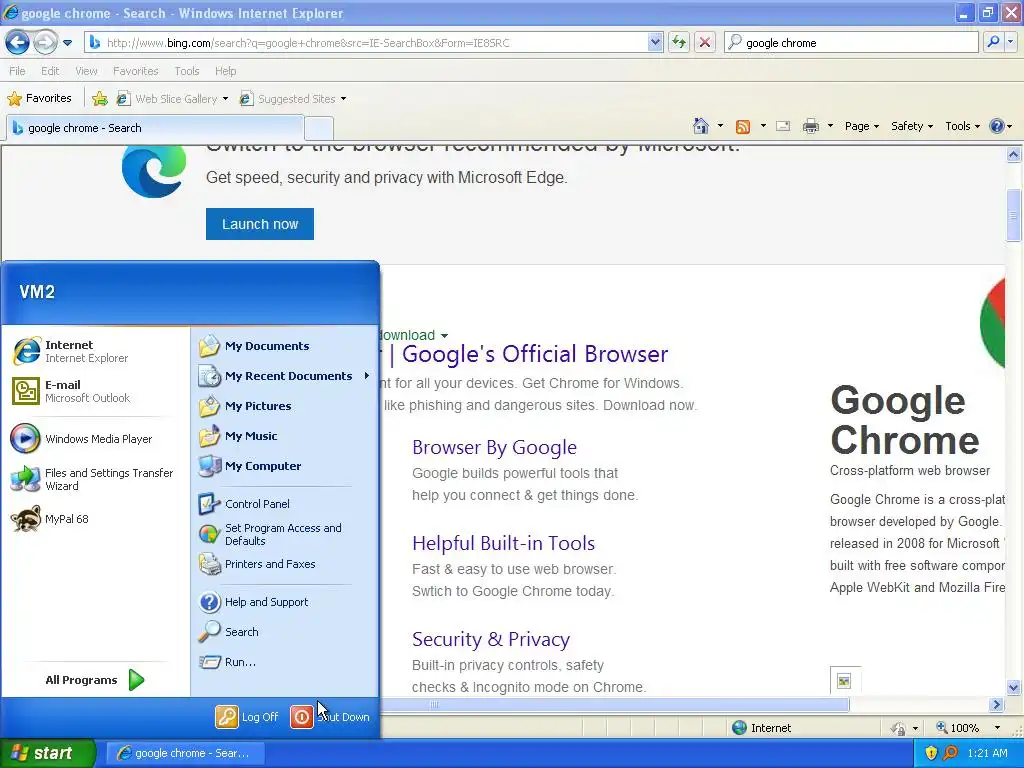Open the Run... dialog
Viewport: 1024px width, 768px height.
[285, 662]
